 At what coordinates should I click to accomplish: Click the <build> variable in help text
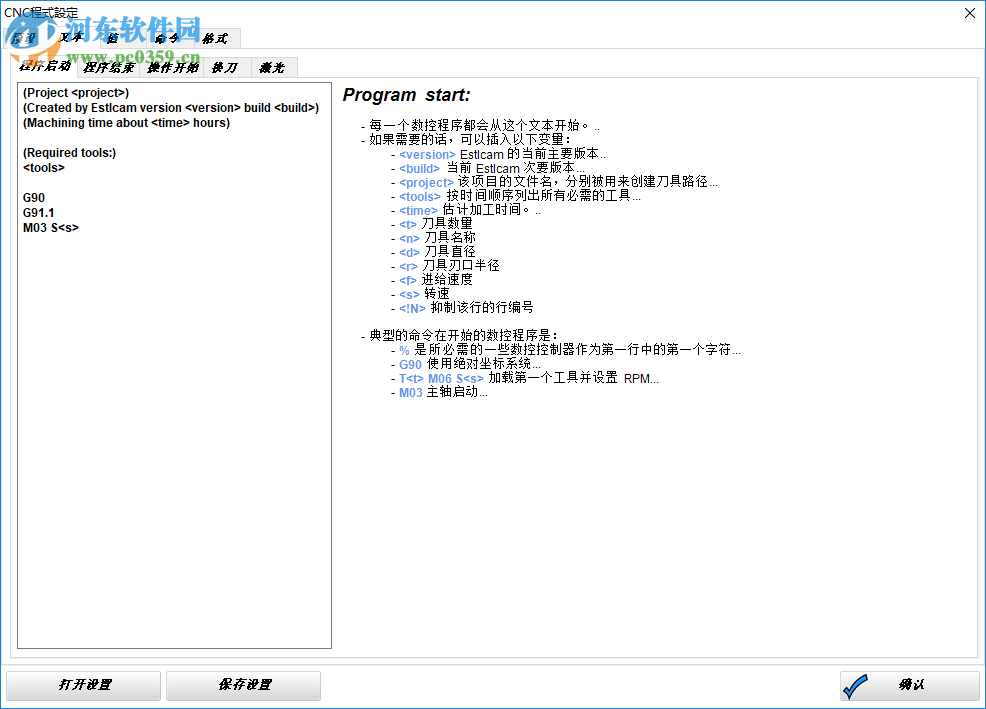tap(419, 169)
